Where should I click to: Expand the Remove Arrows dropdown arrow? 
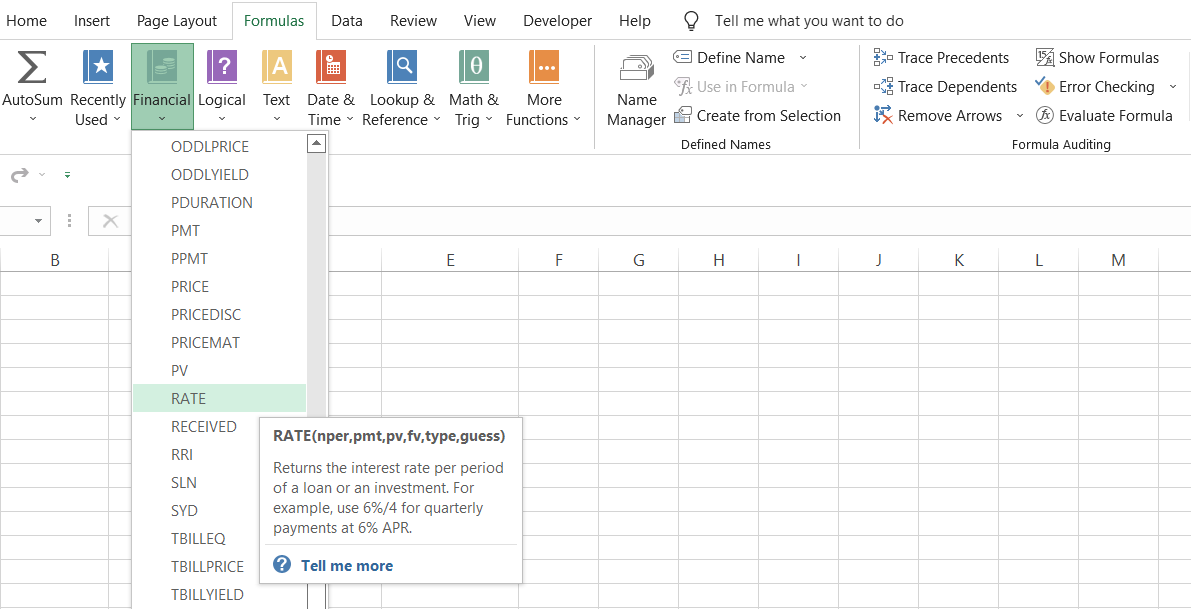1020,116
